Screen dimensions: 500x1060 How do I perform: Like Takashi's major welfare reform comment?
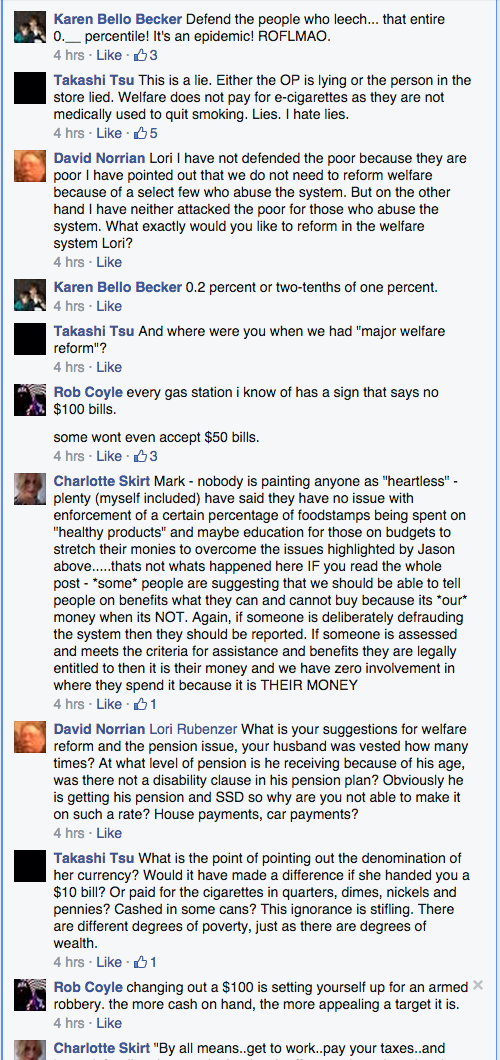click(x=109, y=367)
